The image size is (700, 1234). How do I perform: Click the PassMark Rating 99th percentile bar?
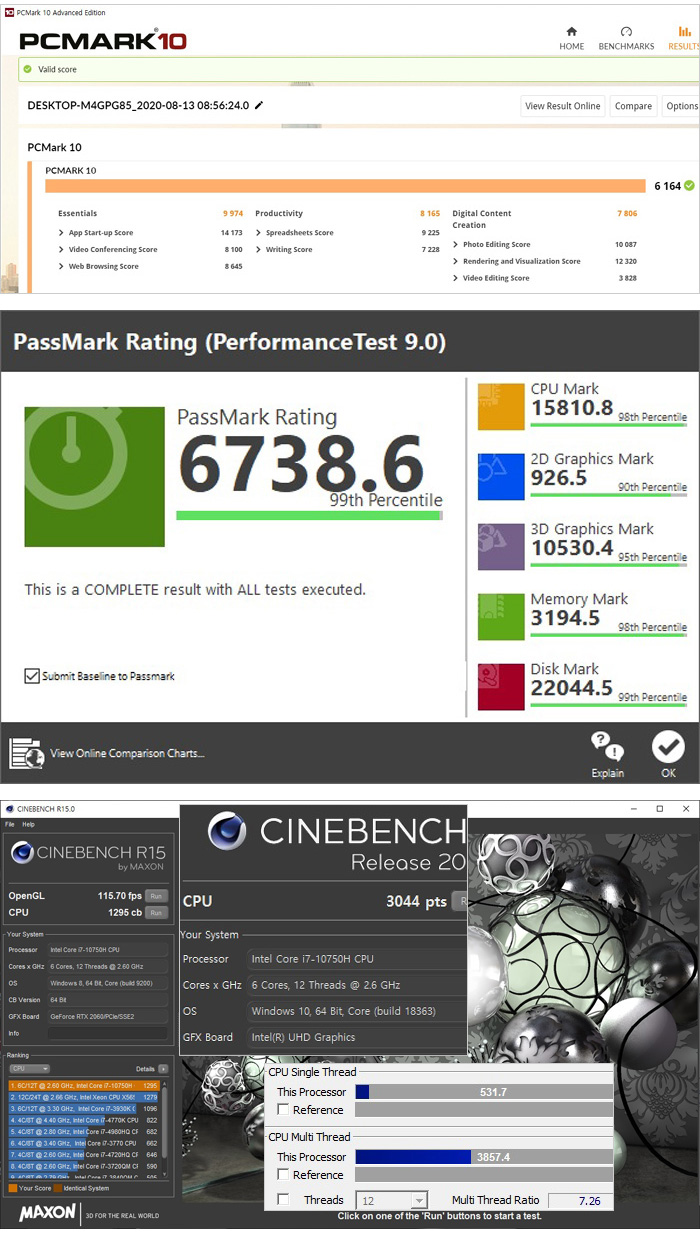point(309,516)
